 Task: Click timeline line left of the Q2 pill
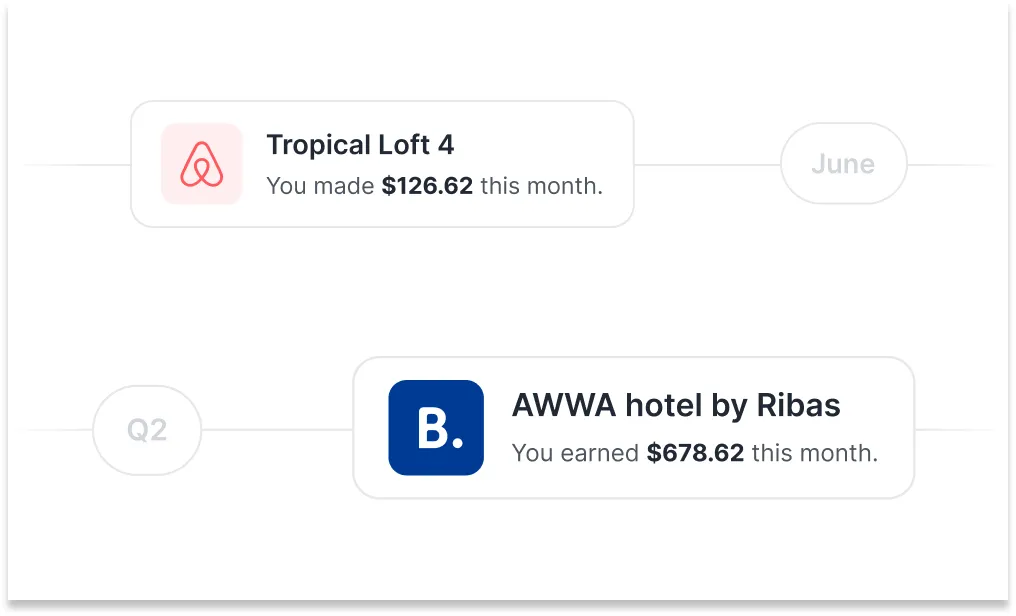55,431
